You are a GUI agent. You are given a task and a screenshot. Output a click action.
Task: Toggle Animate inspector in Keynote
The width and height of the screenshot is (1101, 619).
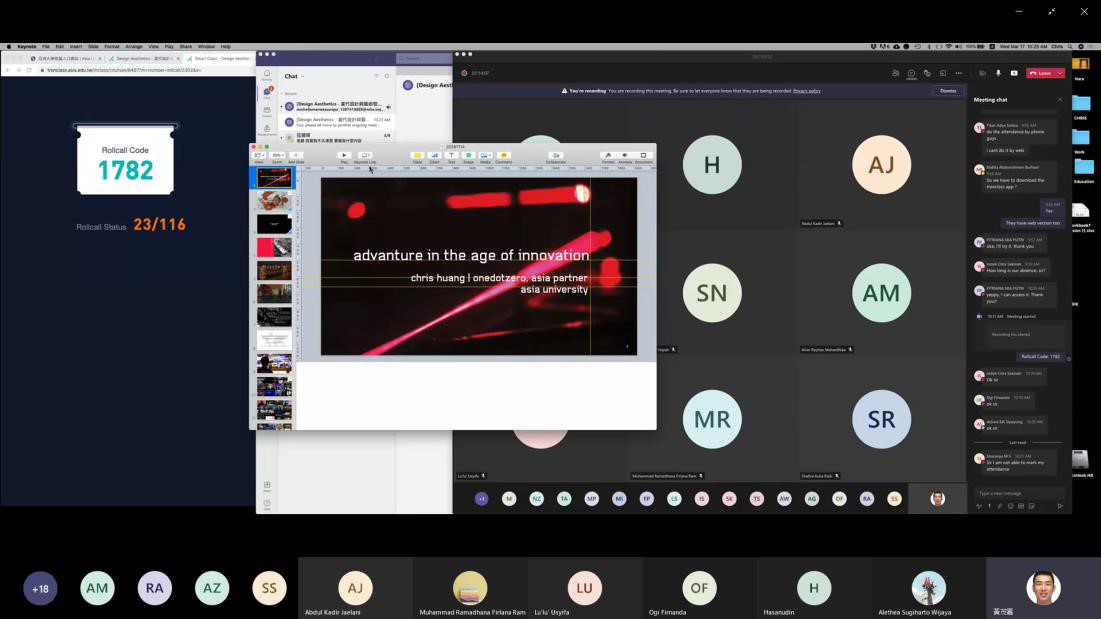625,157
